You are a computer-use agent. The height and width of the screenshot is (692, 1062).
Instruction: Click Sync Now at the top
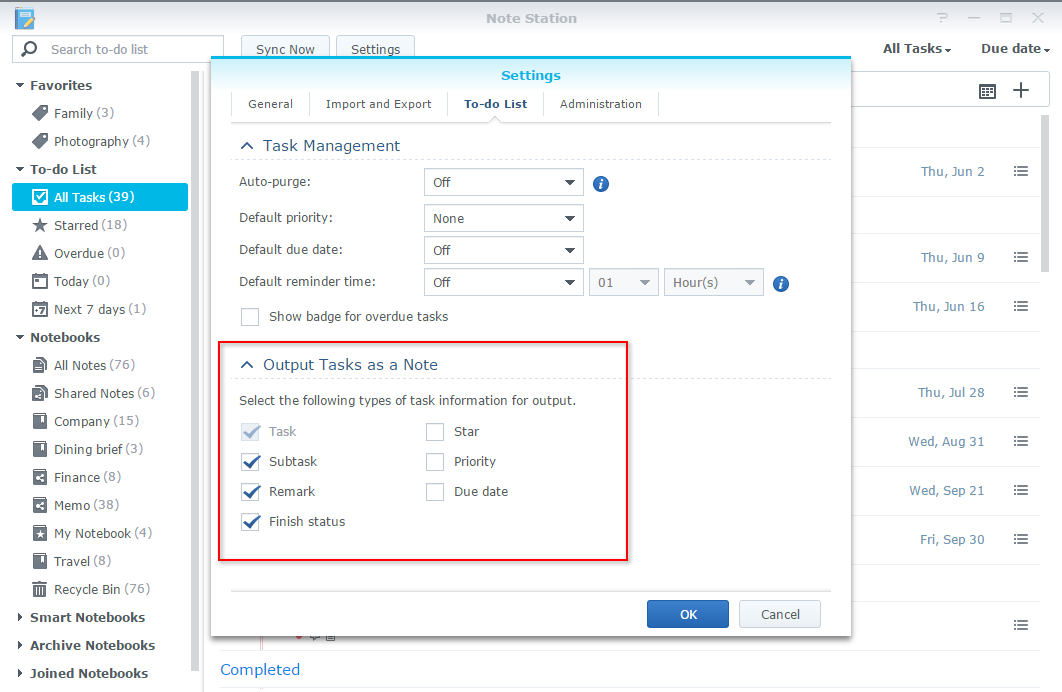coord(284,48)
